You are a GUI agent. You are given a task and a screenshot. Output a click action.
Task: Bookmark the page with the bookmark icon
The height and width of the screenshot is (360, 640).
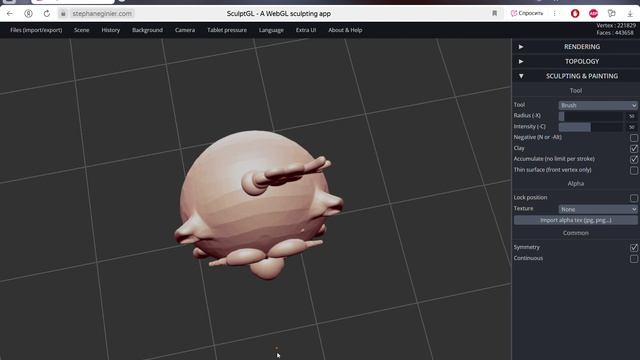(x=494, y=13)
